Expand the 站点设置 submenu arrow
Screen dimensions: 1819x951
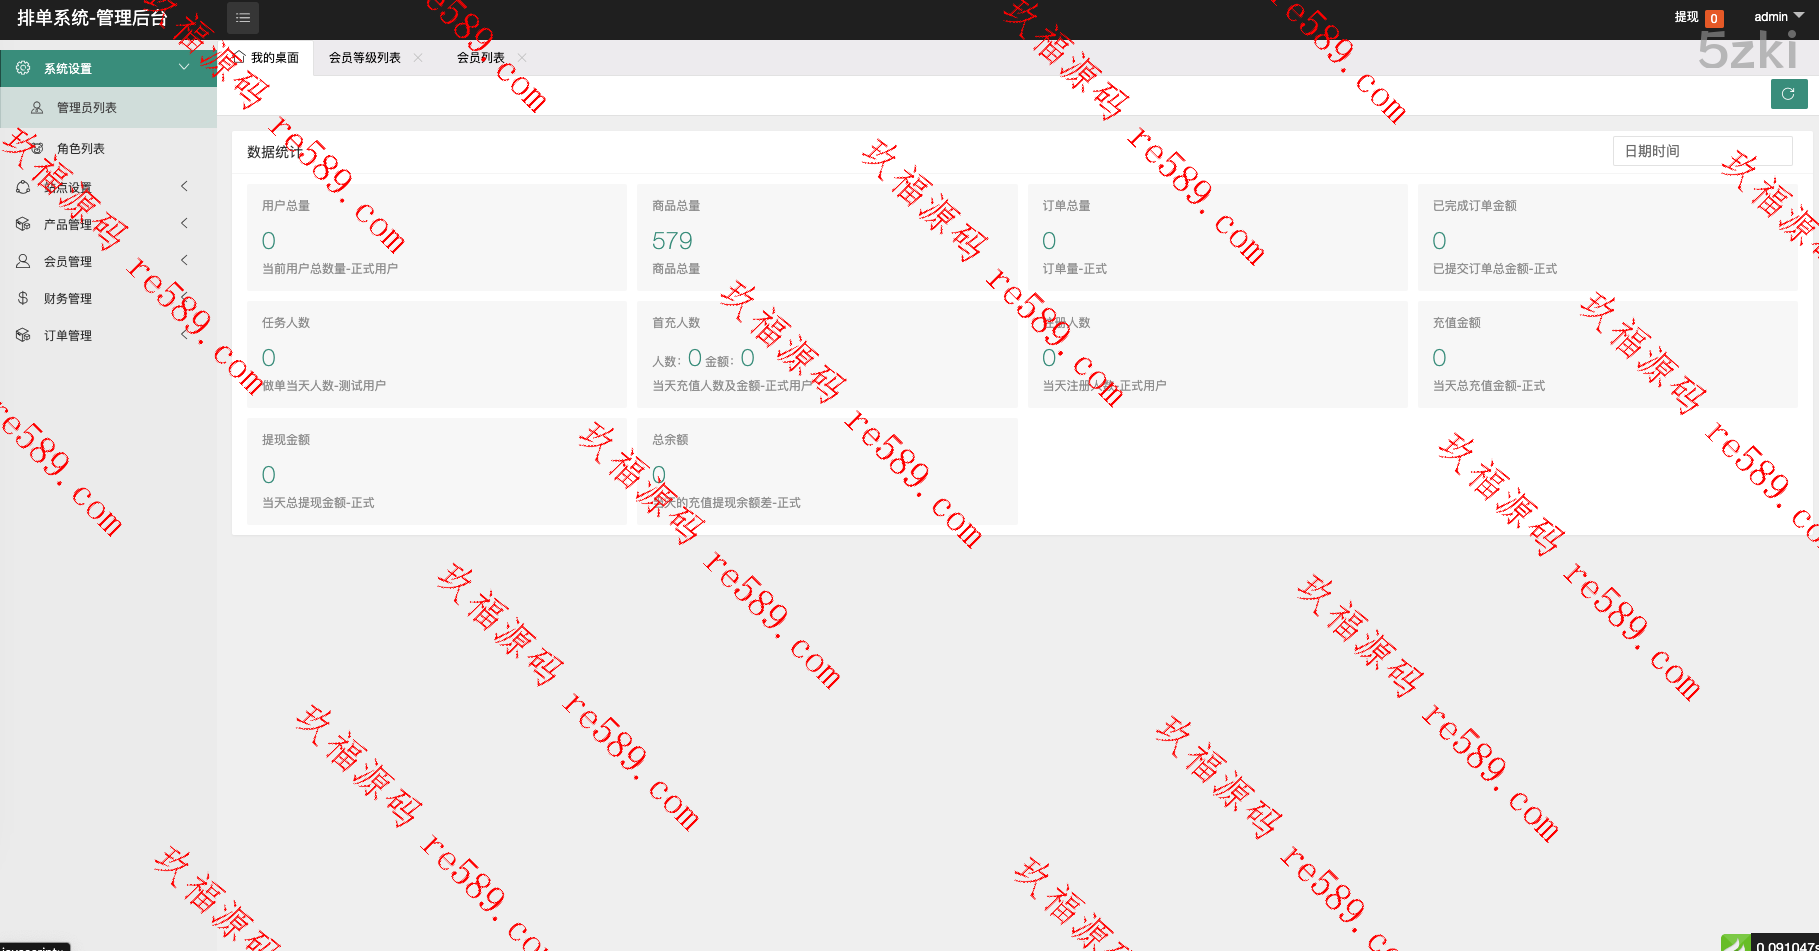[x=184, y=186]
